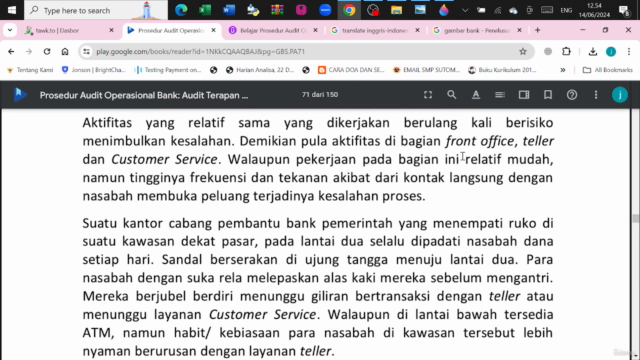Open the side panel view icon
The height and width of the screenshot is (360, 640).
524,95
